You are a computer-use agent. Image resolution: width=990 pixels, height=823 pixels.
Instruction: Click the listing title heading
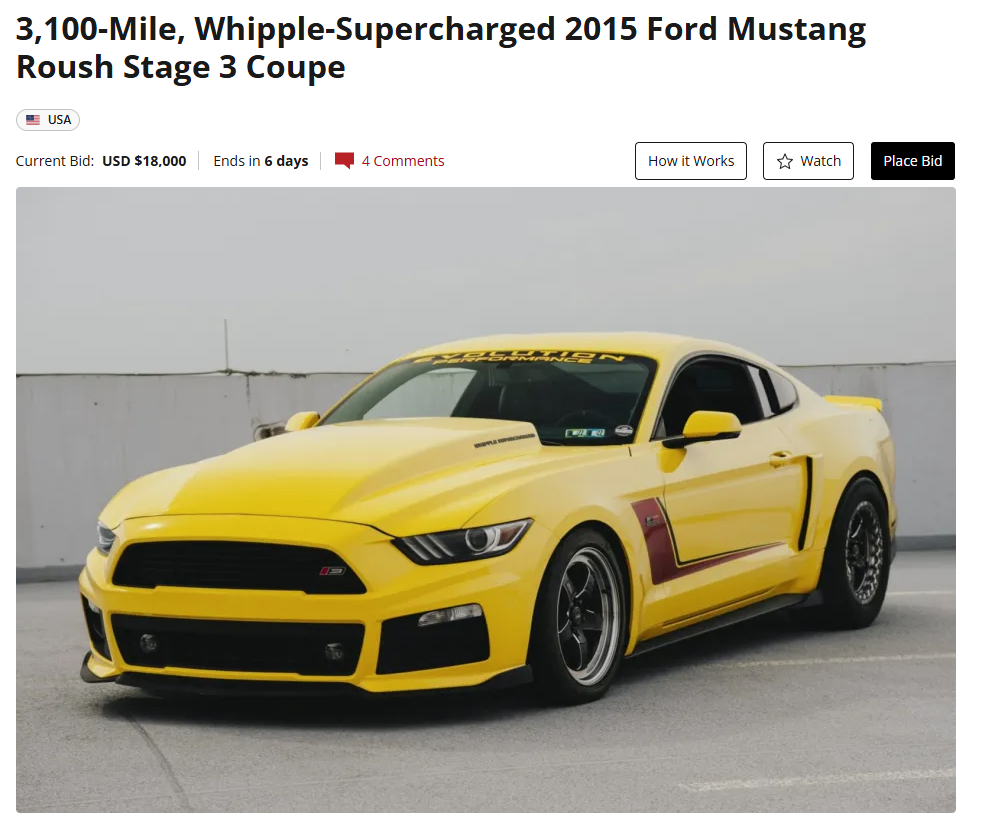(x=441, y=48)
